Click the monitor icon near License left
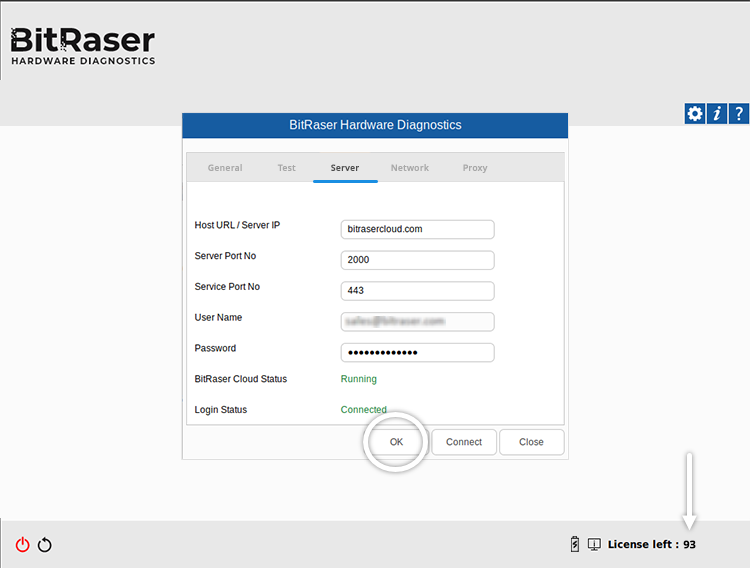 (x=594, y=544)
